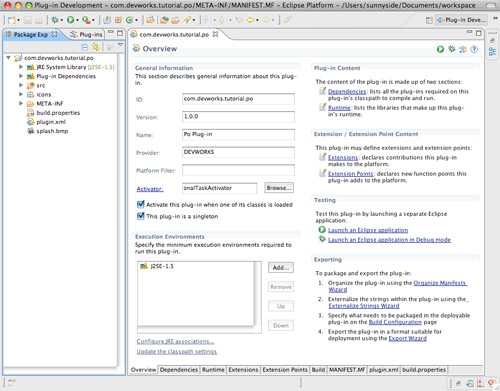Toggle 'Activate this plug-in when one of its classes is loaded'
Viewport: 500px width, 391px height.
point(141,204)
